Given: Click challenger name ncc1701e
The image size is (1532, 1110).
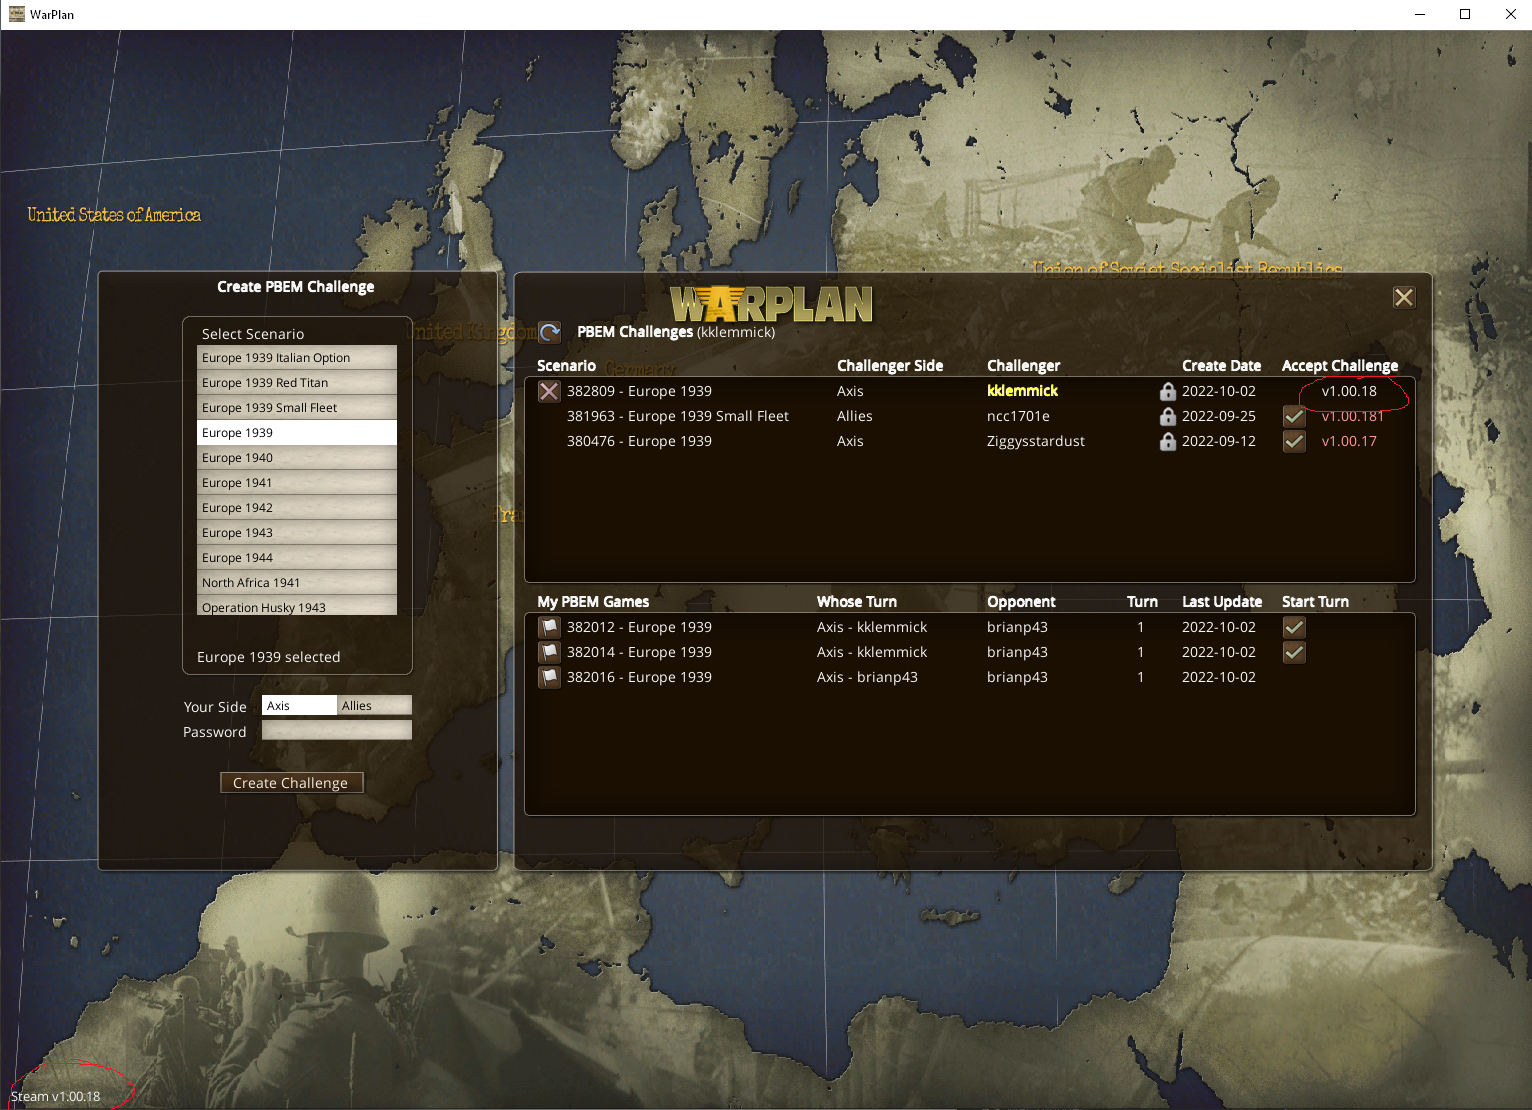Looking at the screenshot, I should (x=1018, y=416).
